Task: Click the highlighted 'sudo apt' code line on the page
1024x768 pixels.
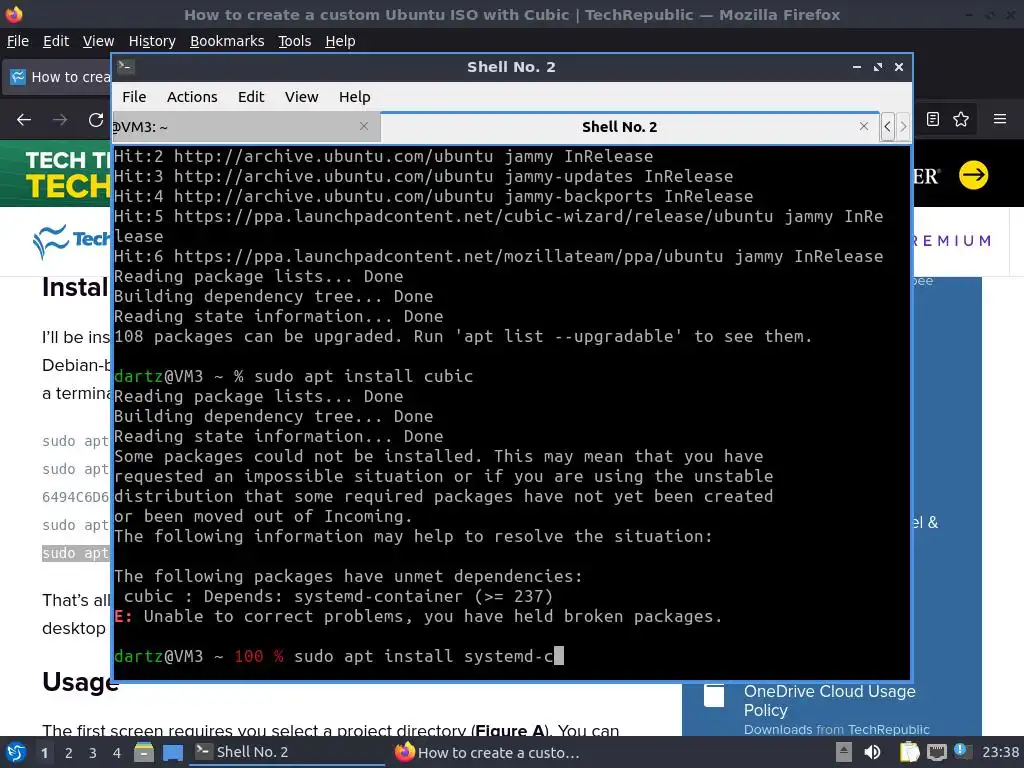Action: pos(76,553)
